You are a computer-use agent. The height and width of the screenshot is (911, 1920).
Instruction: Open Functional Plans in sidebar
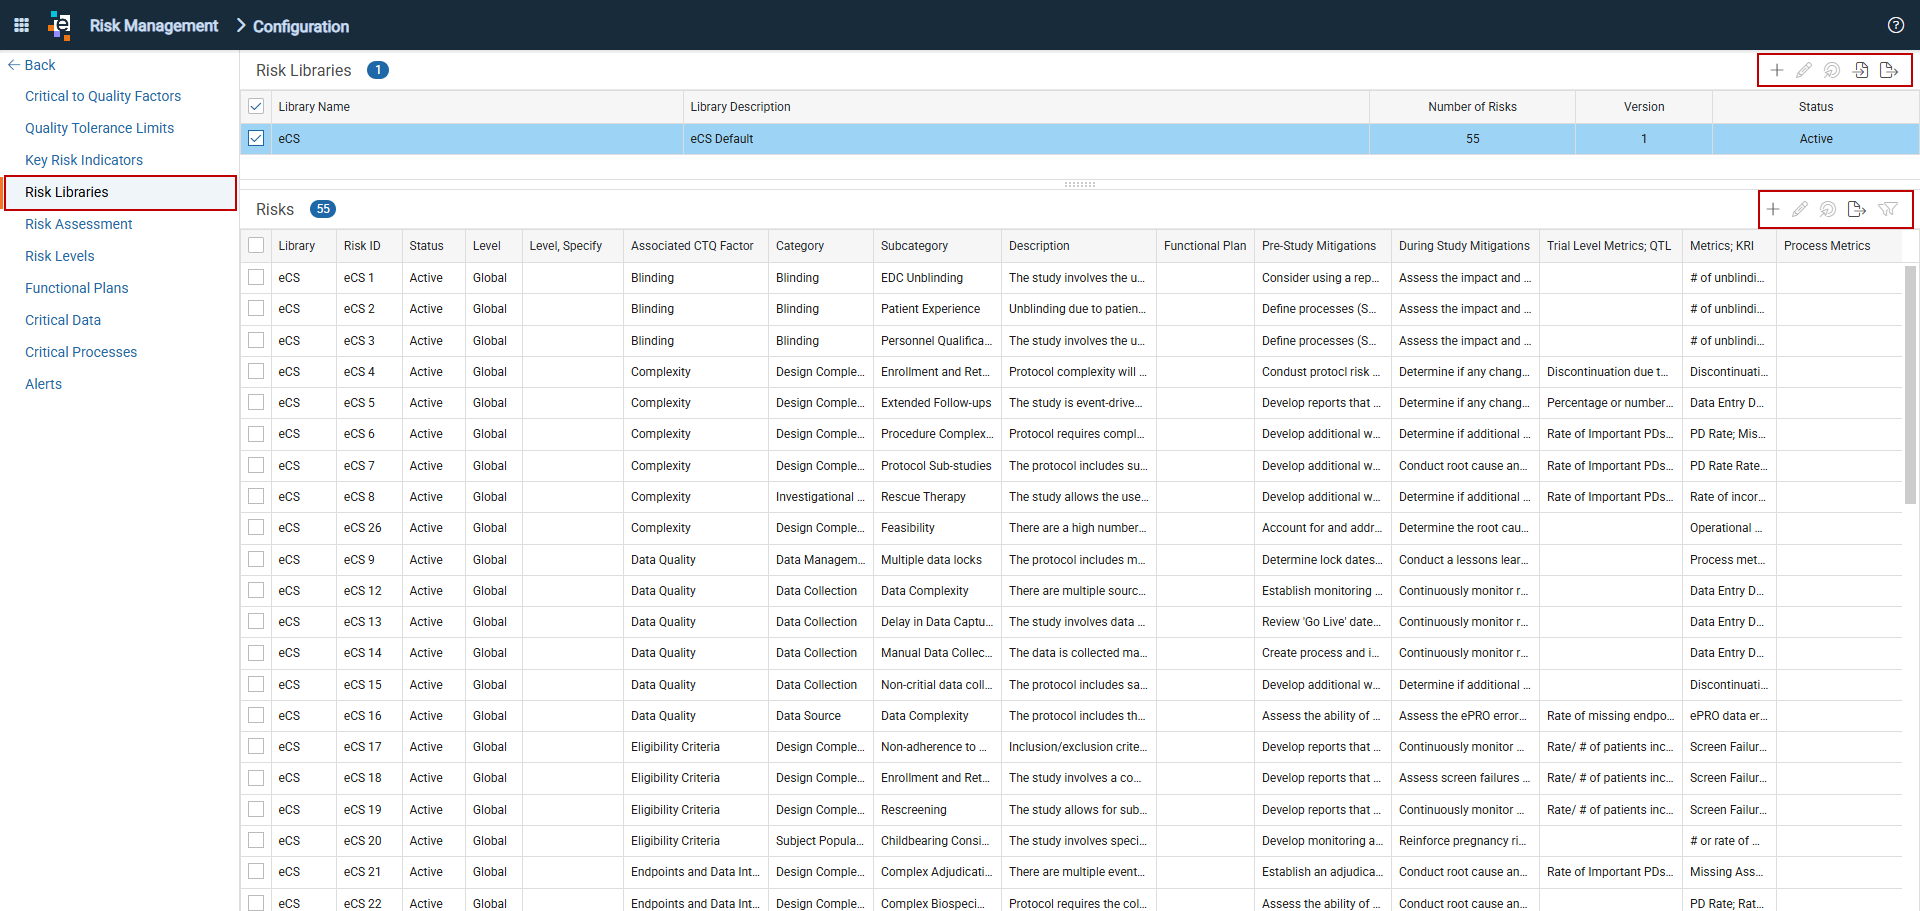click(x=77, y=288)
